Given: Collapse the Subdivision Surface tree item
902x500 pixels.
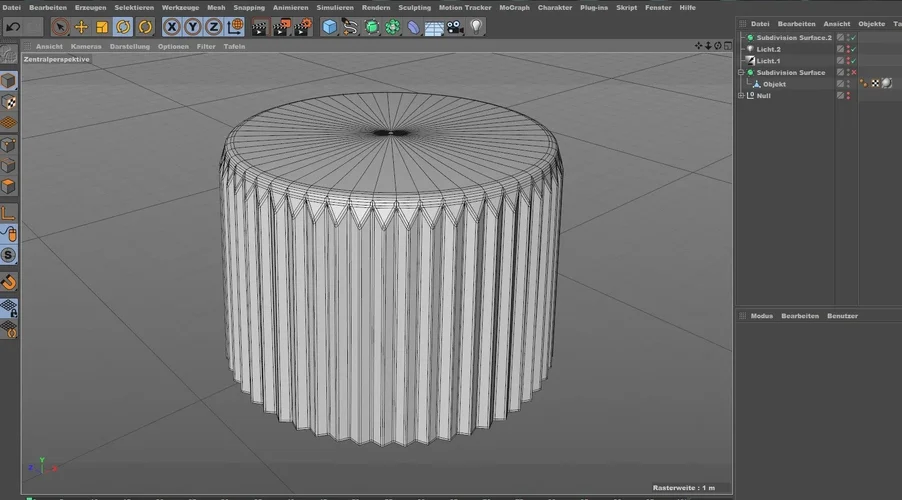Looking at the screenshot, I should click(740, 72).
